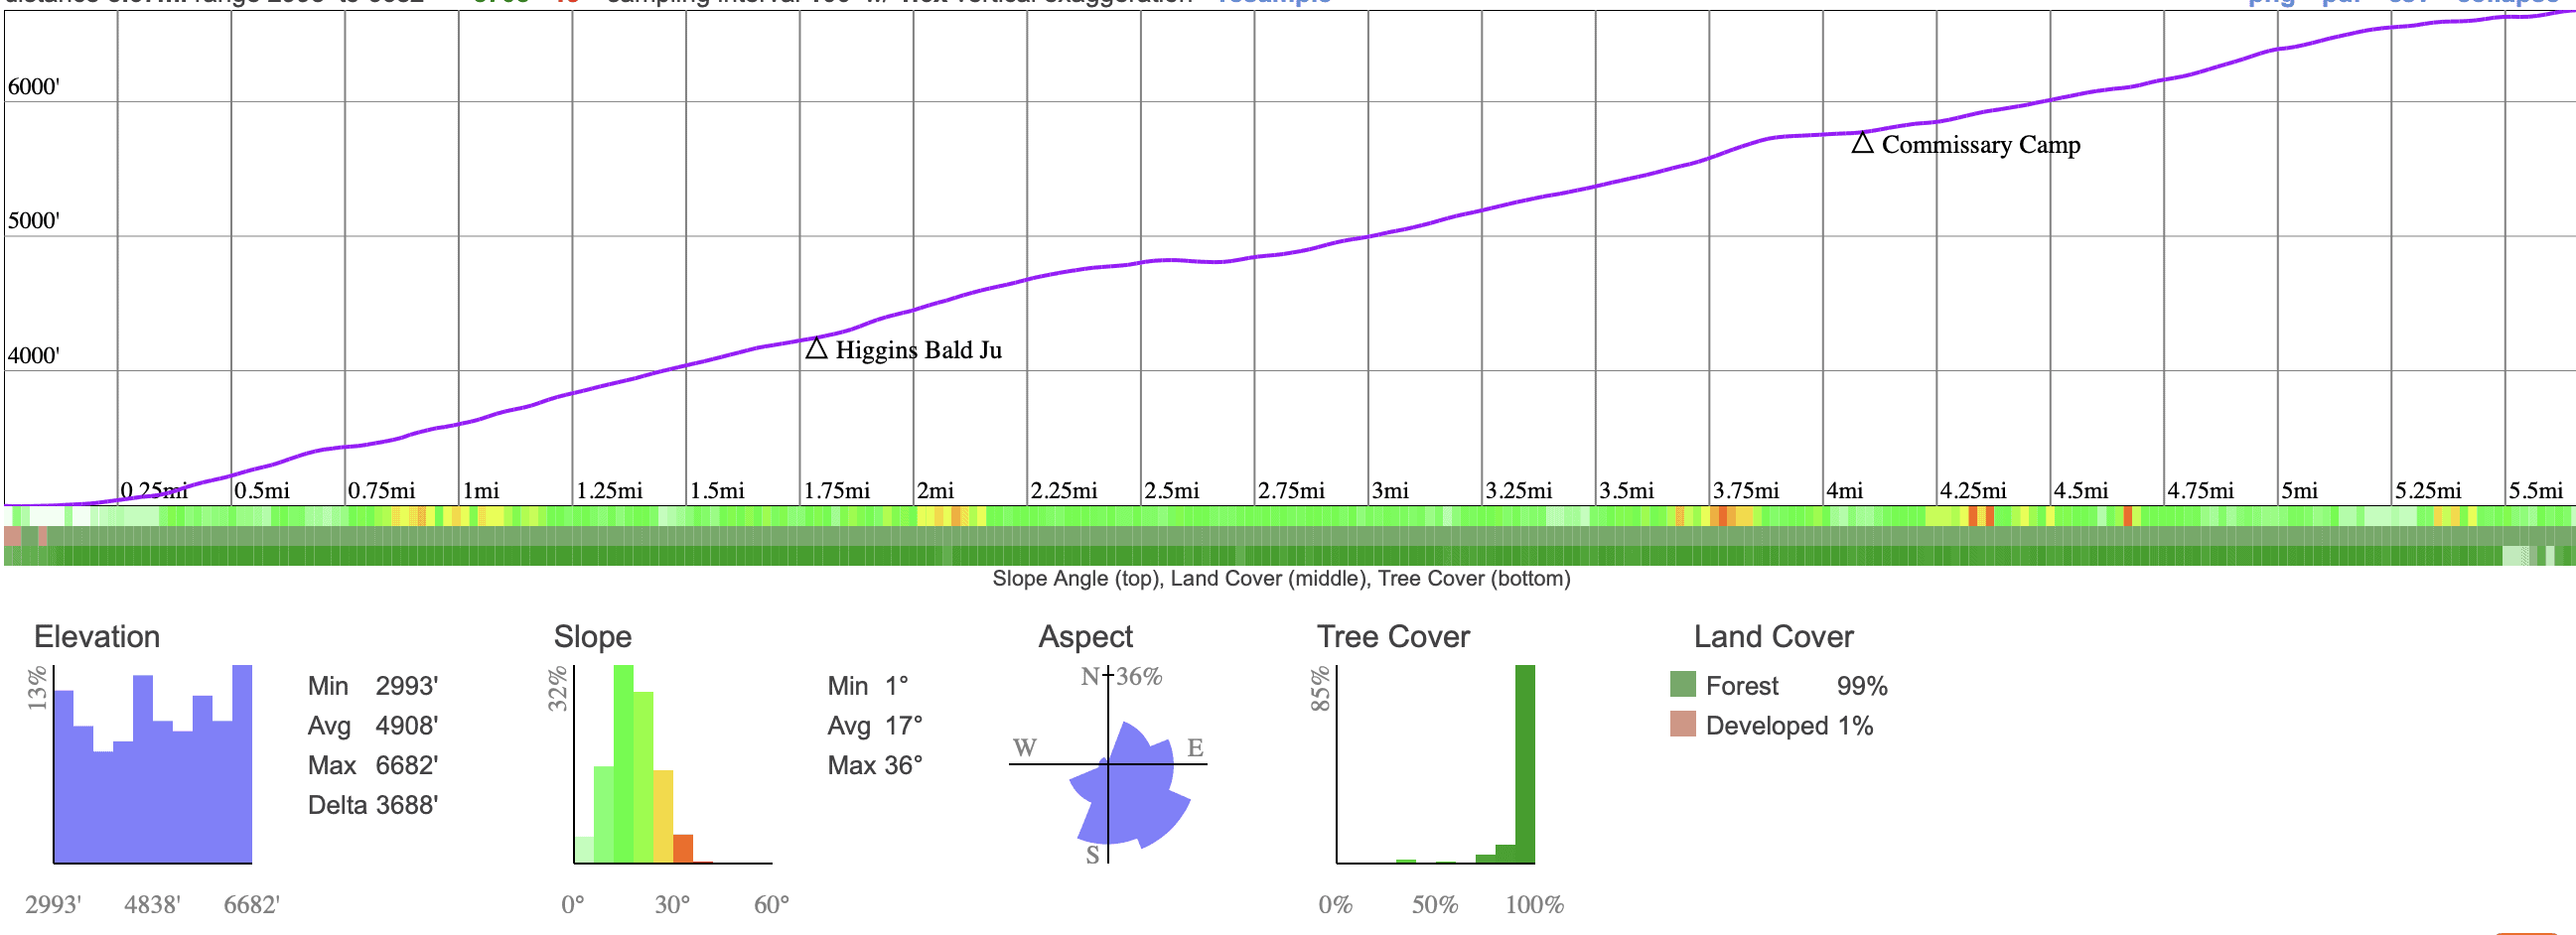Click the 2.5mi distance marker
Screen dimensions: 2576x935
[1171, 491]
